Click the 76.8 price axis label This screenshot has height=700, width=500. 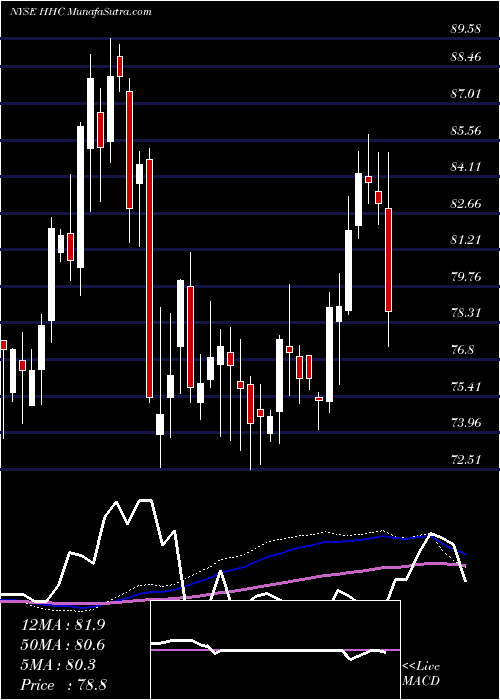[x=462, y=350]
